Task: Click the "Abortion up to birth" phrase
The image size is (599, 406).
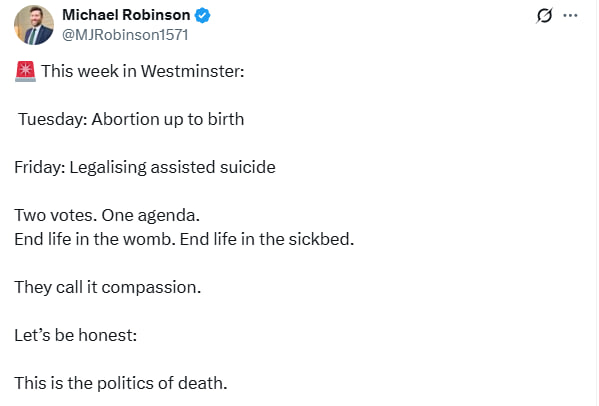Action: pos(168,120)
